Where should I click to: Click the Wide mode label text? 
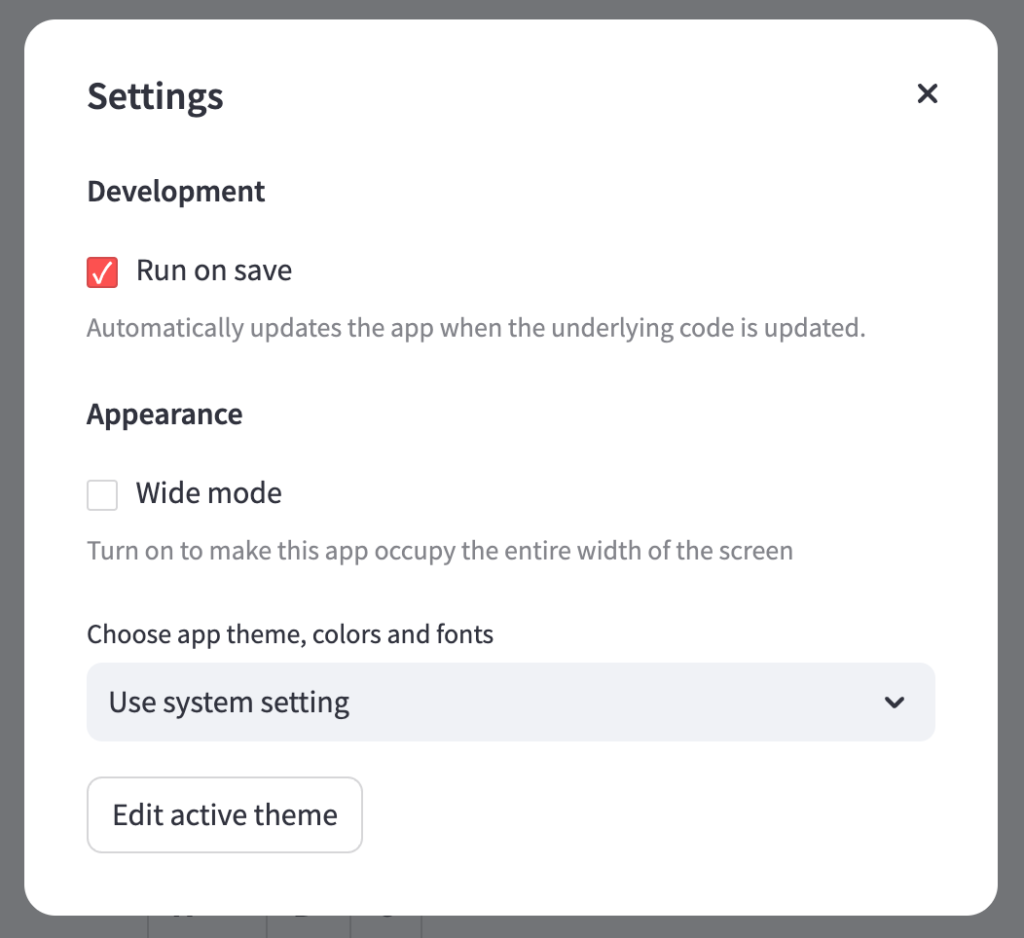(x=209, y=494)
